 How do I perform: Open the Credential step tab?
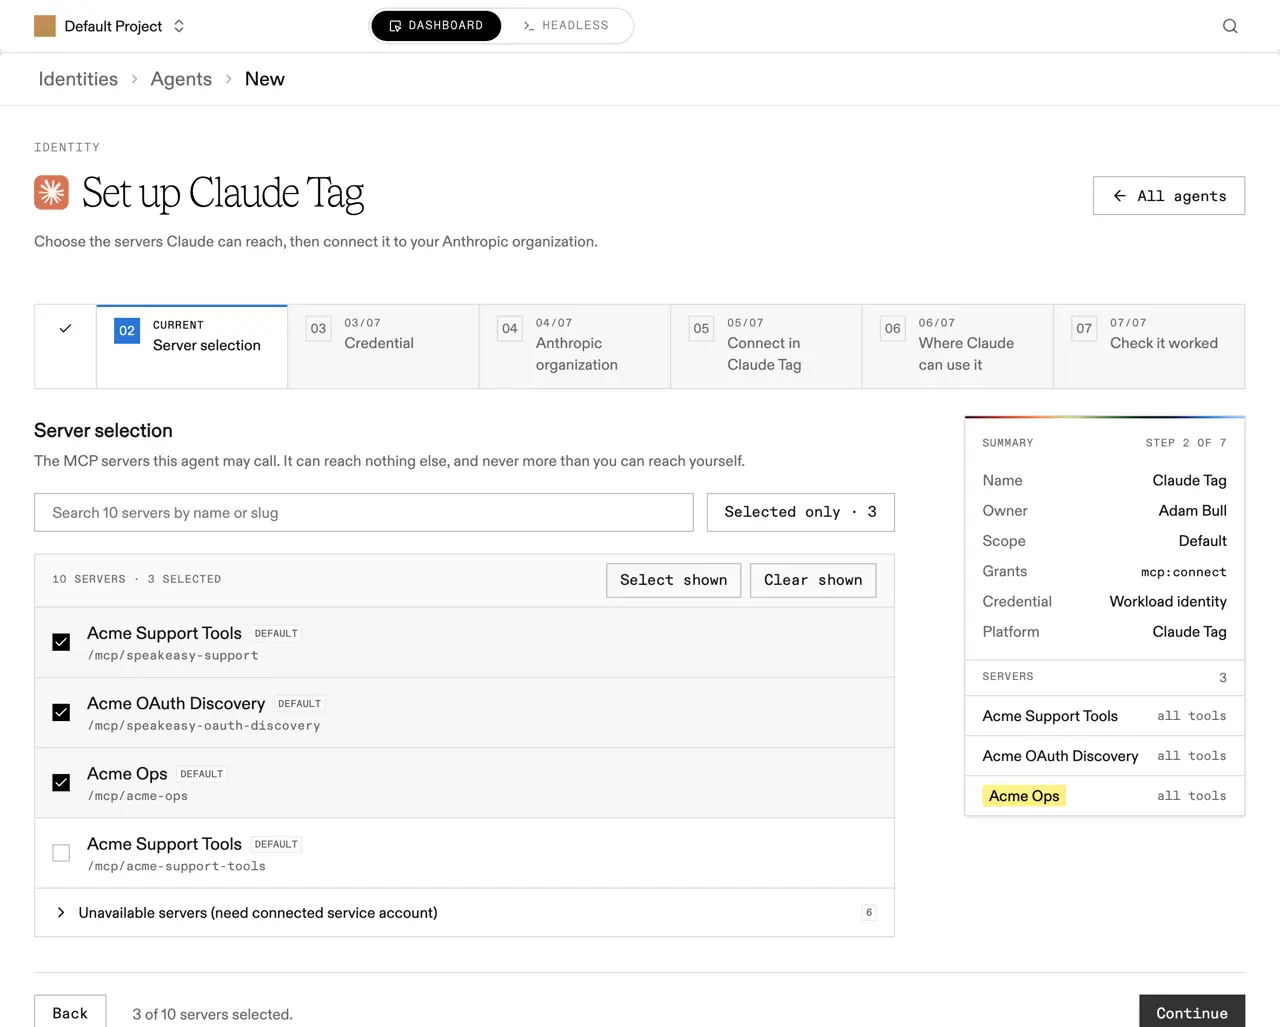383,346
